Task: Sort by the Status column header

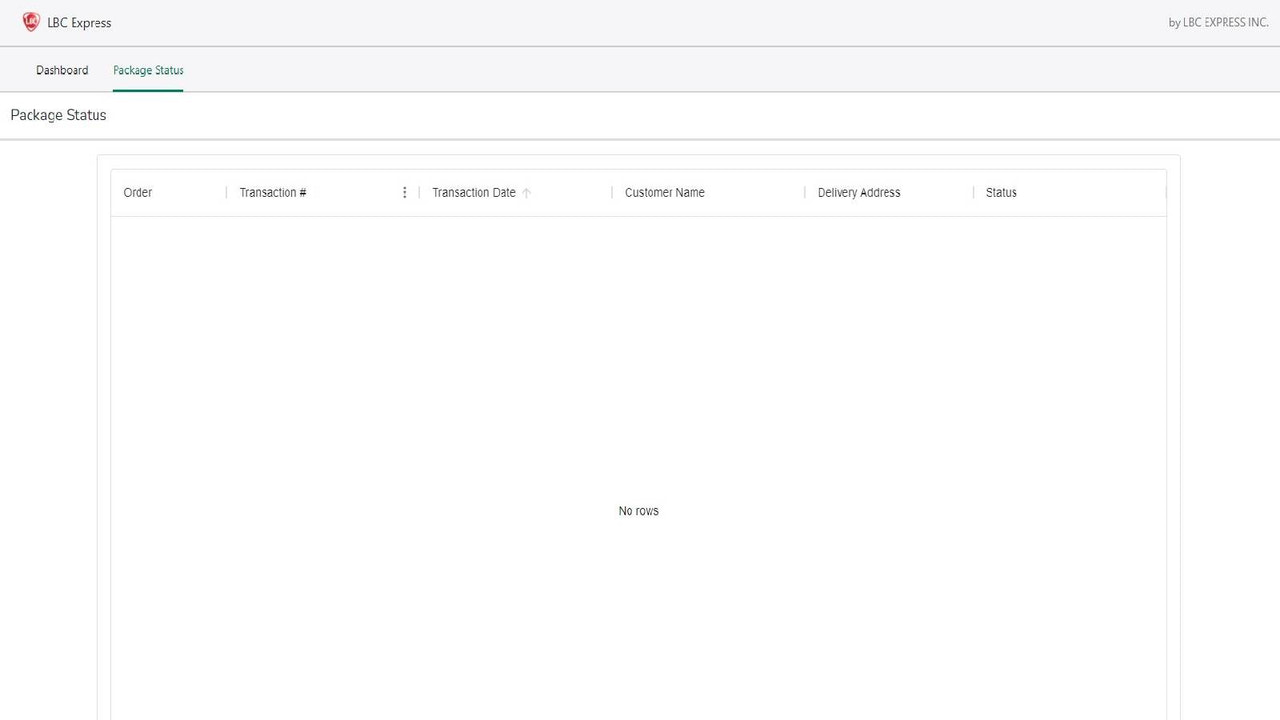Action: (1000, 192)
